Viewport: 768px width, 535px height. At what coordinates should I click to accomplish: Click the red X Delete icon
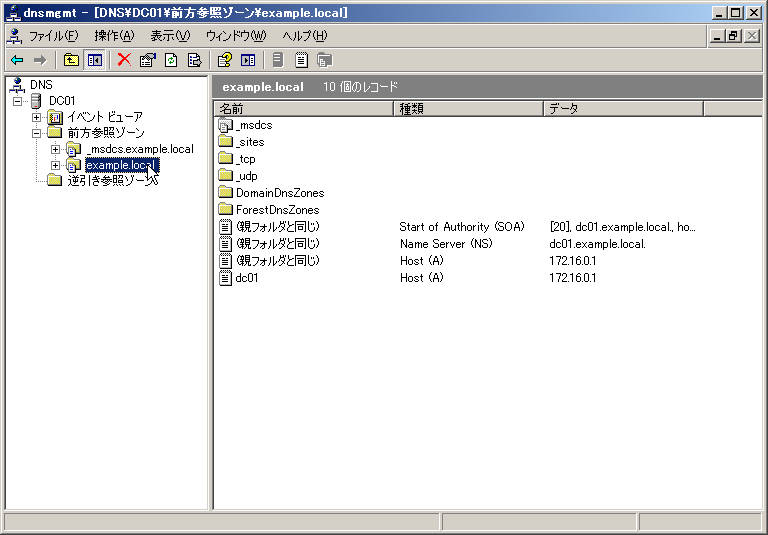[x=124, y=60]
